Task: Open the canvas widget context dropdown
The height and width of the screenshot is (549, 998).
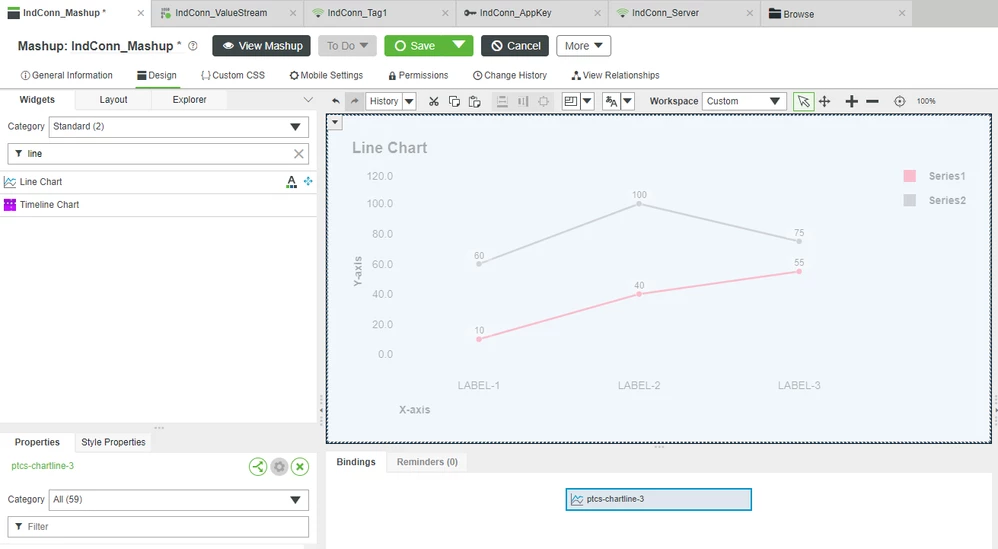Action: 335,123
